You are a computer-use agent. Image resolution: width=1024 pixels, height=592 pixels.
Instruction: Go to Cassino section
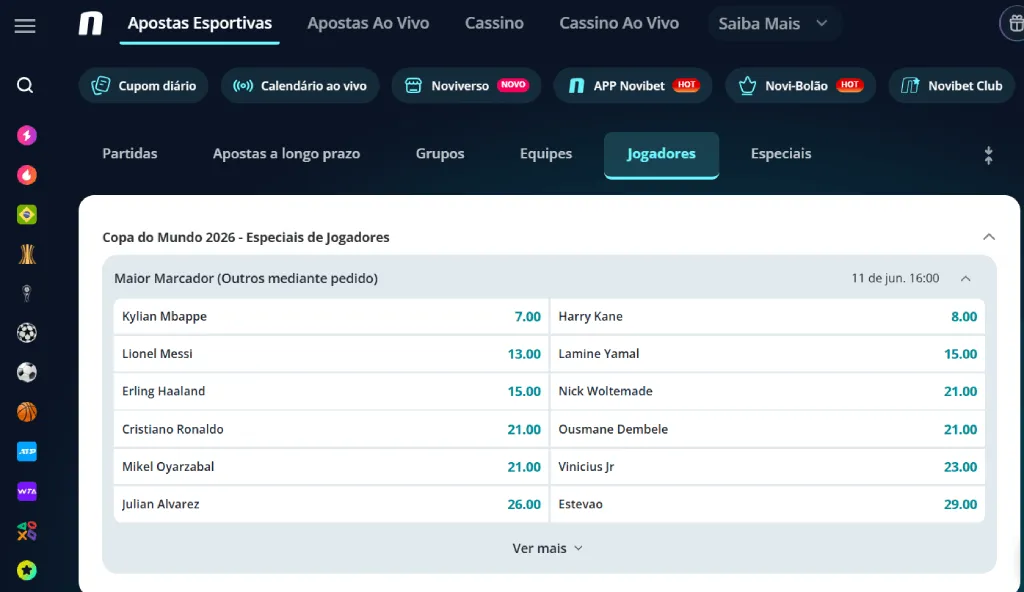494,24
